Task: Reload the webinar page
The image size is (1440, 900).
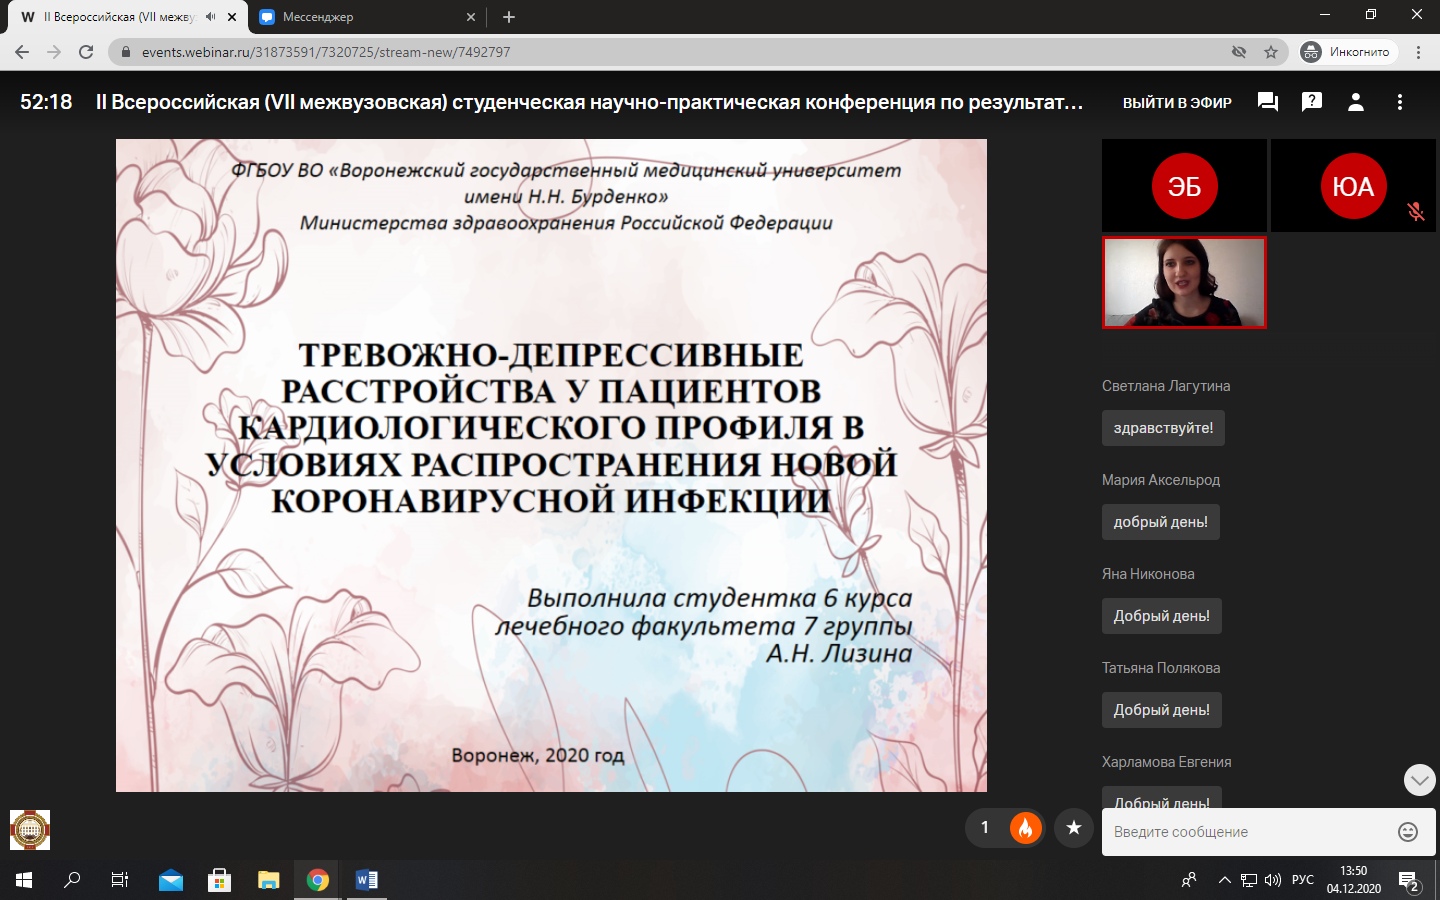Action: click(x=86, y=52)
